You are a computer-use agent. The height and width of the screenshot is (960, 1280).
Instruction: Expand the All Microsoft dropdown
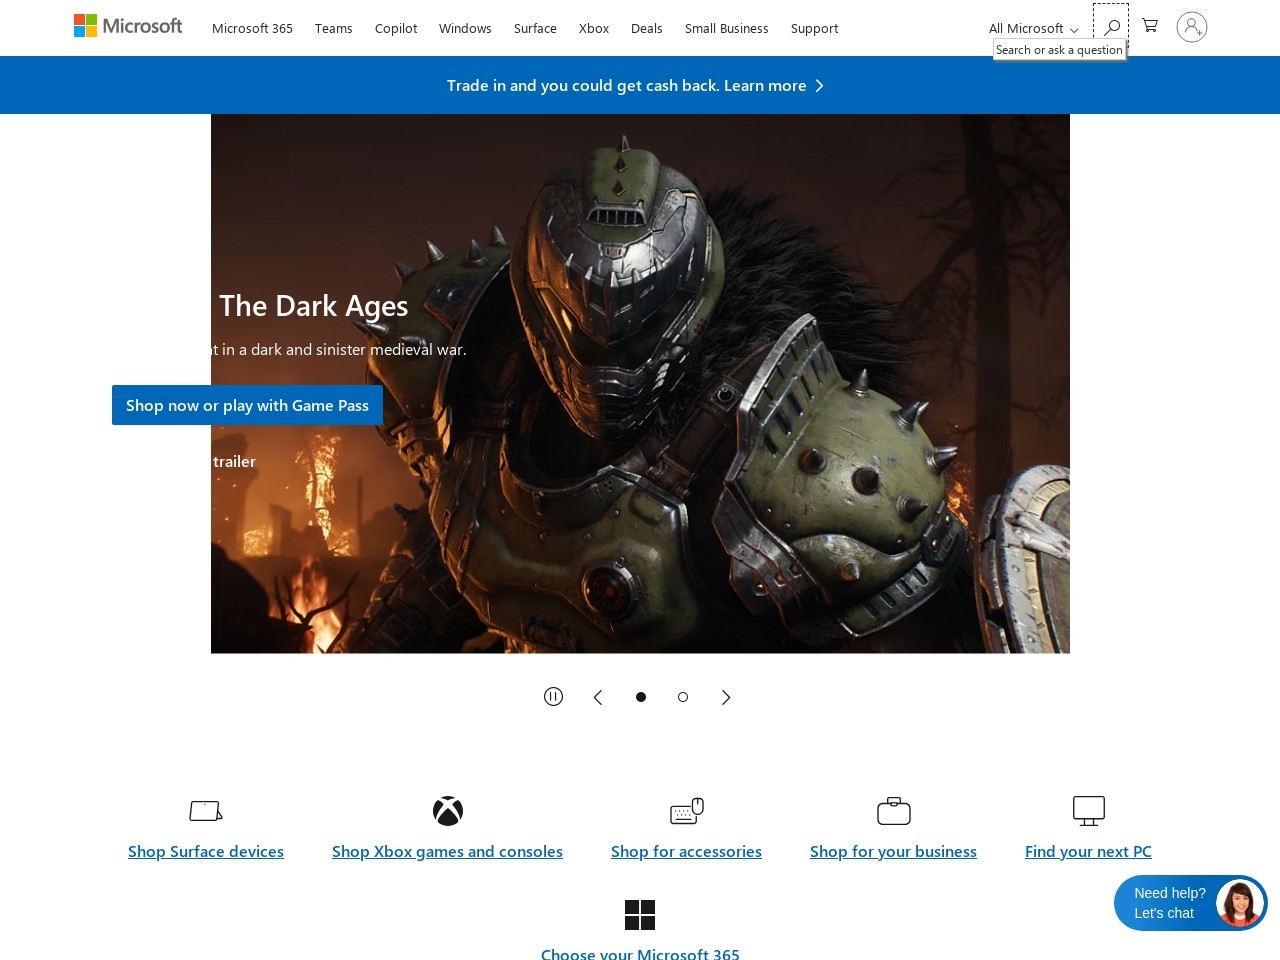click(x=1034, y=29)
